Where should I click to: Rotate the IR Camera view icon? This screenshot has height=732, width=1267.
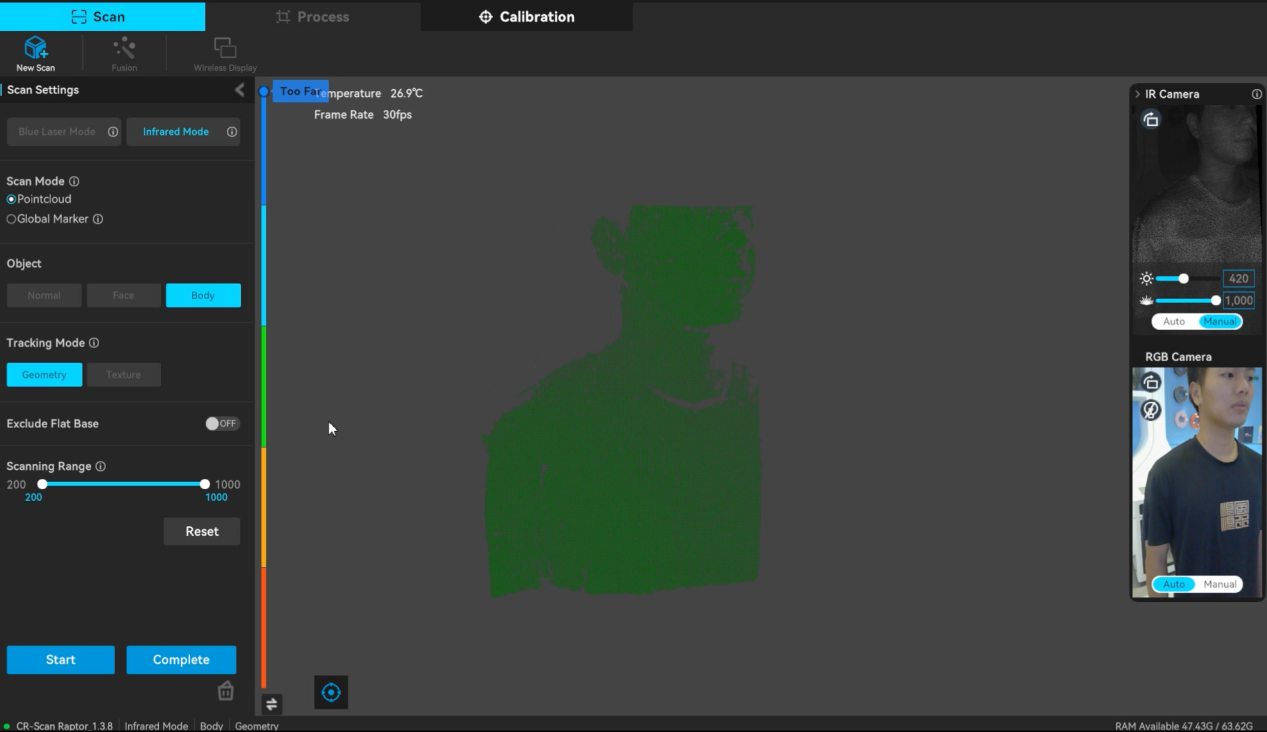(1151, 120)
